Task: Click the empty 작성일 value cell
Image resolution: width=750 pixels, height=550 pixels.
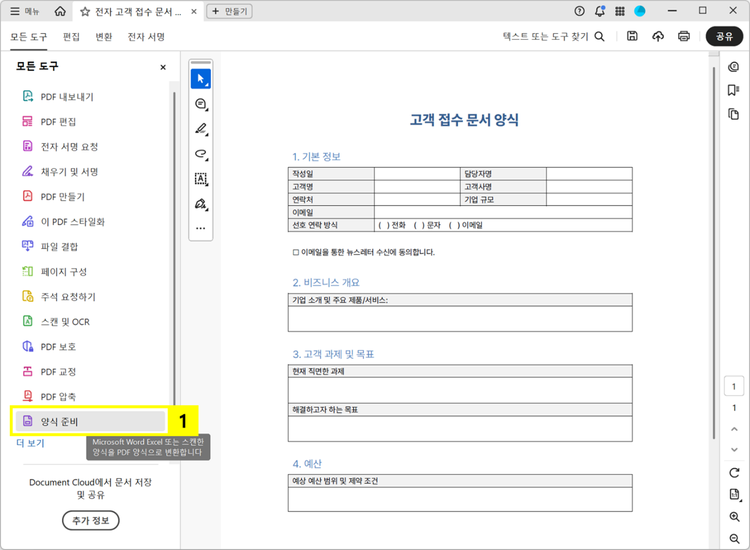Action: pos(417,174)
